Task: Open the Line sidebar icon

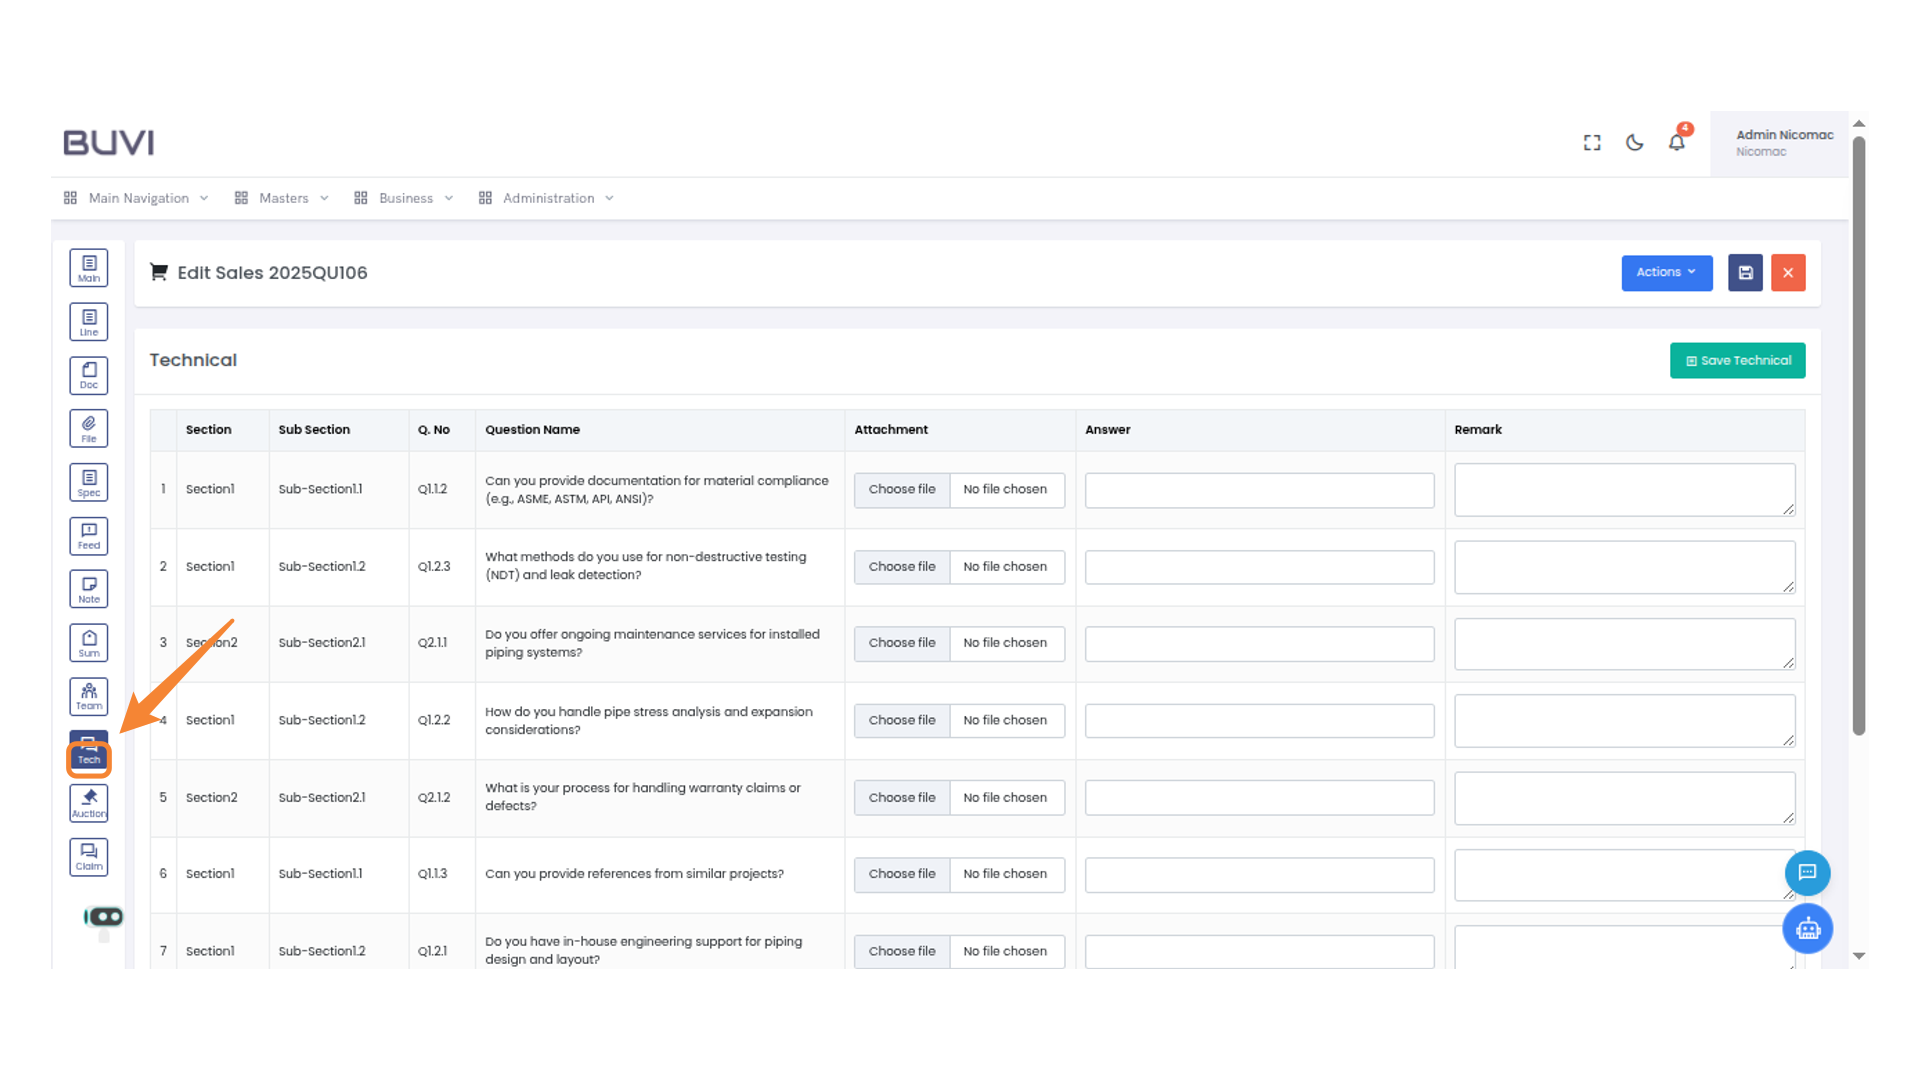Action: tap(89, 322)
